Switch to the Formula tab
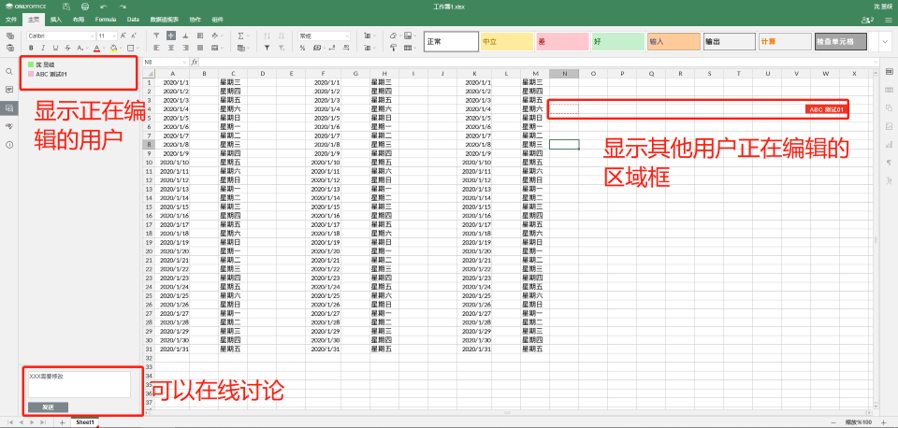The image size is (898, 428). click(104, 19)
